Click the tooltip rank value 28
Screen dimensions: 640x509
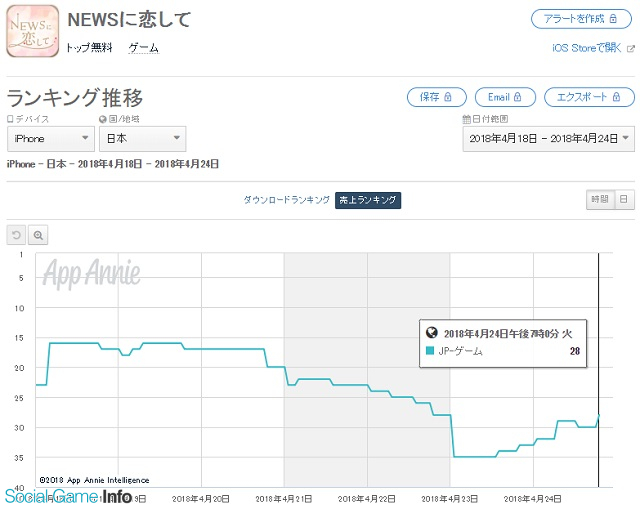[x=575, y=351]
